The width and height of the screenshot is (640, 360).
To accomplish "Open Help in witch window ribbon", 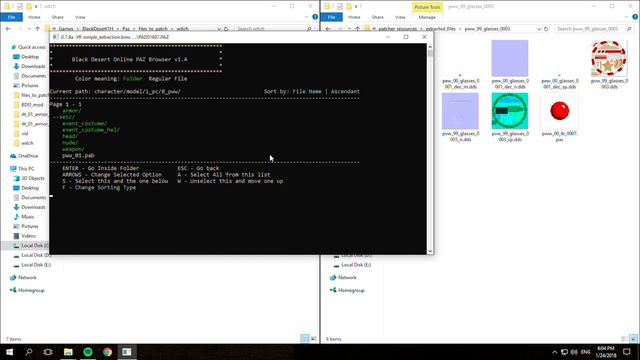I will pyautogui.click(x=315, y=17).
